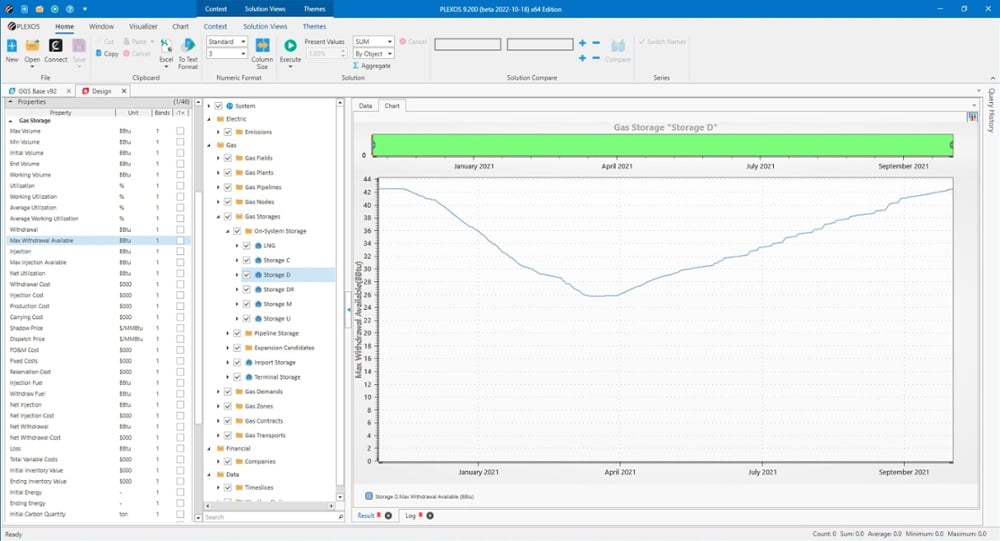The height and width of the screenshot is (541, 1000).
Task: Check the Max Withdrawal Available property checkbox
Action: (180, 241)
